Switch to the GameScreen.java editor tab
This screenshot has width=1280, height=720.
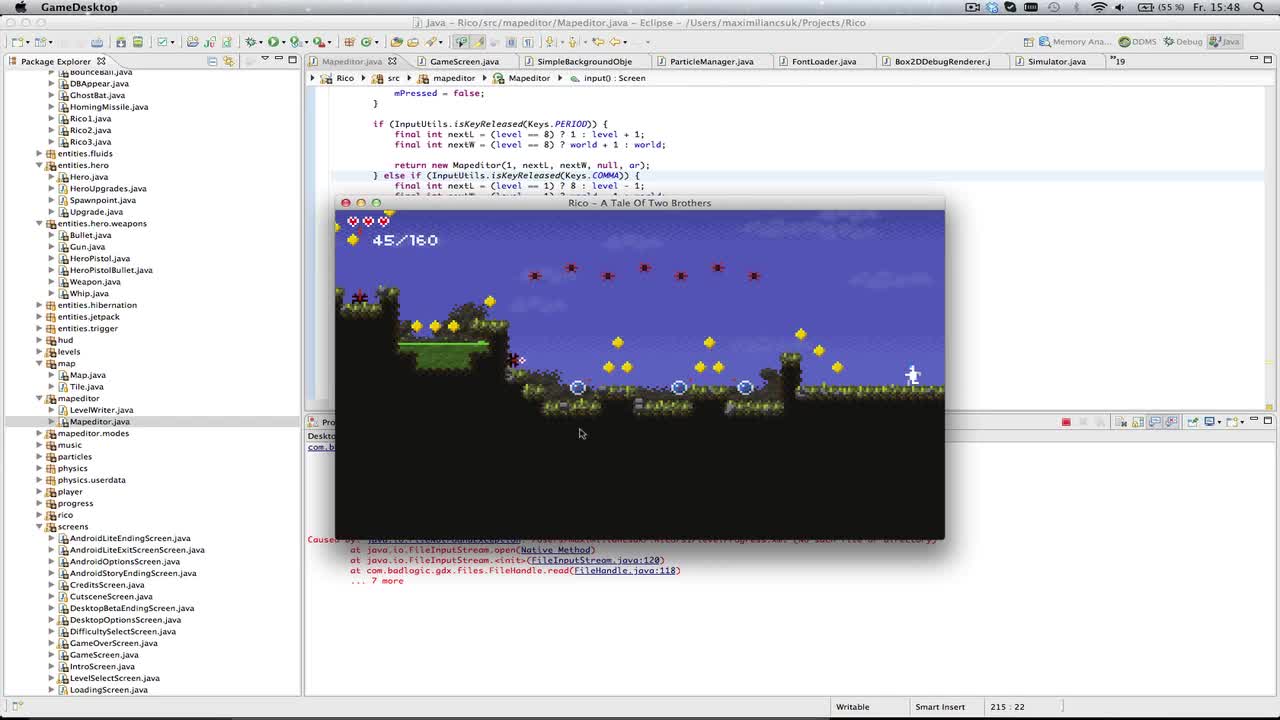(464, 61)
